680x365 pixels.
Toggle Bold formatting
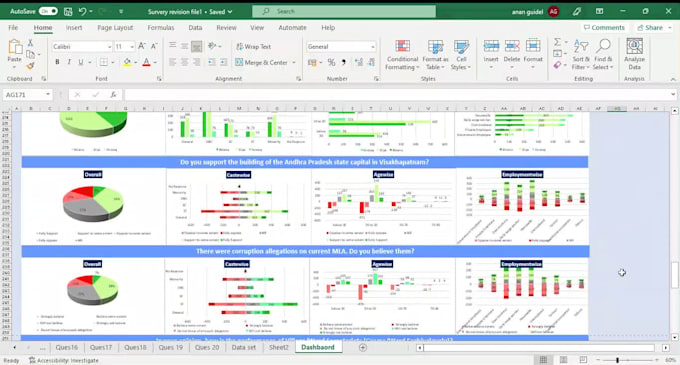[57, 62]
